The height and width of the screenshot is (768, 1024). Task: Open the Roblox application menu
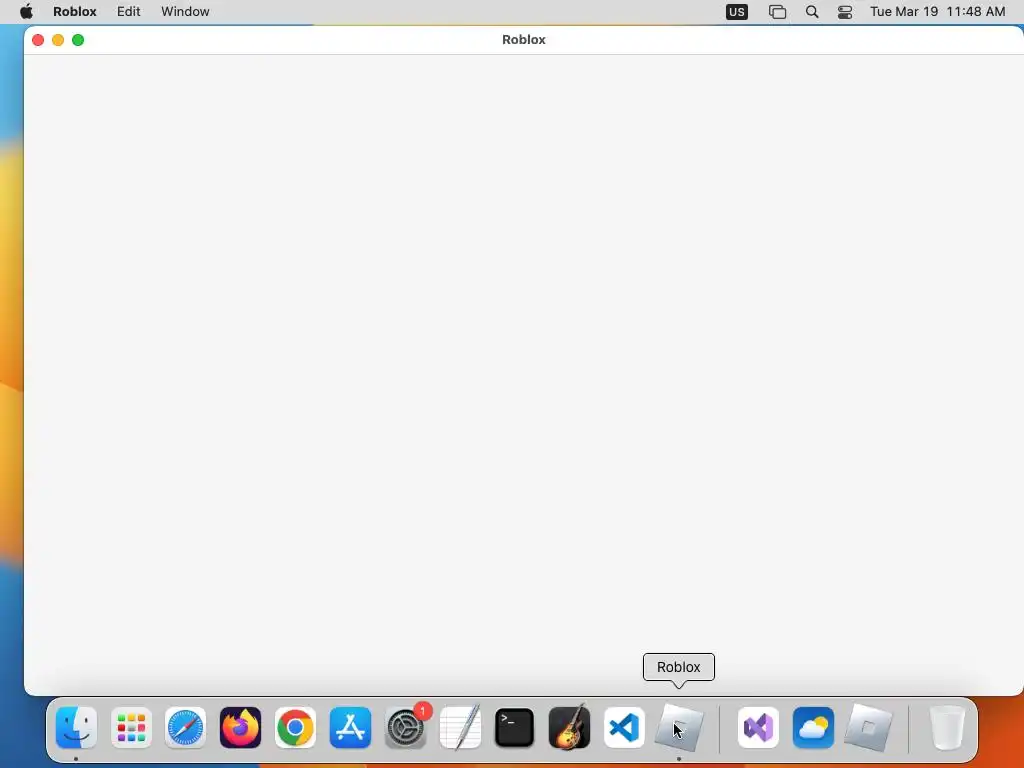pyautogui.click(x=74, y=12)
